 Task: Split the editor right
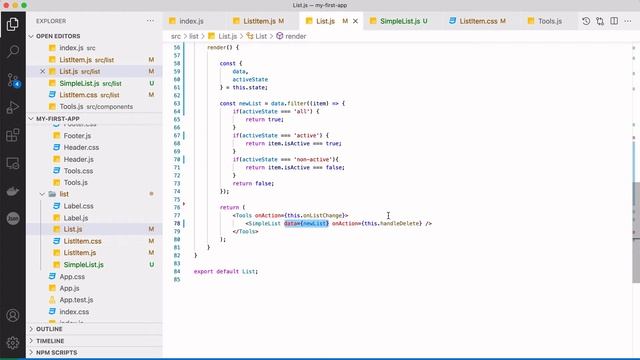coord(614,21)
